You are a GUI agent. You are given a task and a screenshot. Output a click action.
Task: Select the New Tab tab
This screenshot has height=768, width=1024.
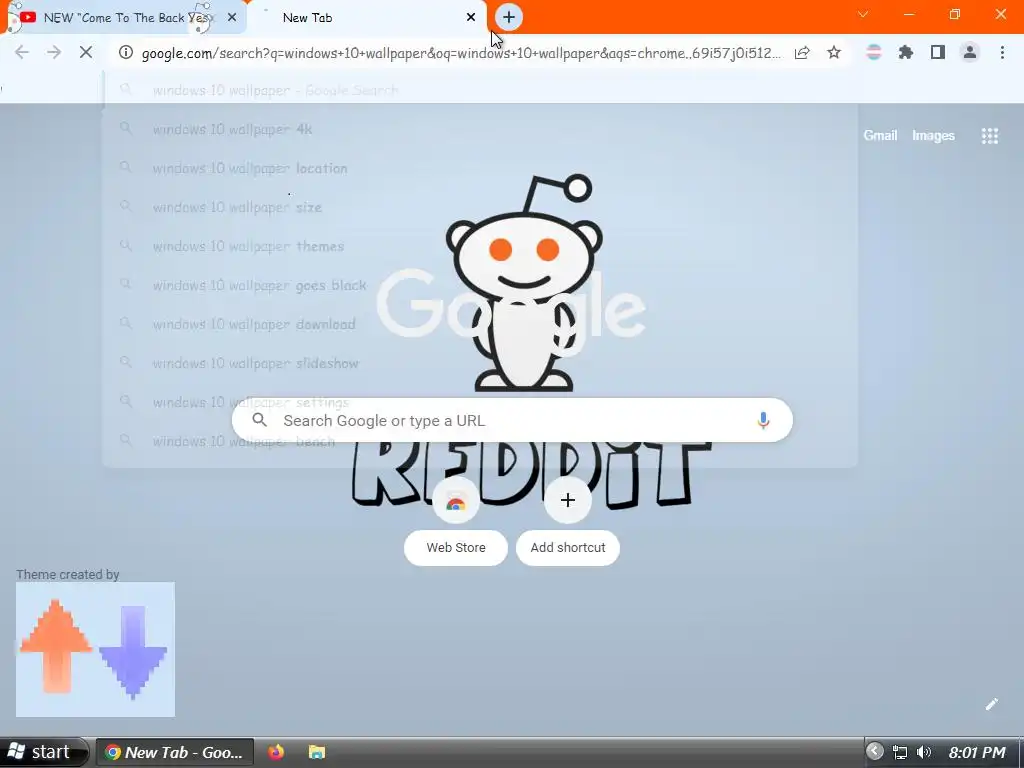click(x=366, y=18)
